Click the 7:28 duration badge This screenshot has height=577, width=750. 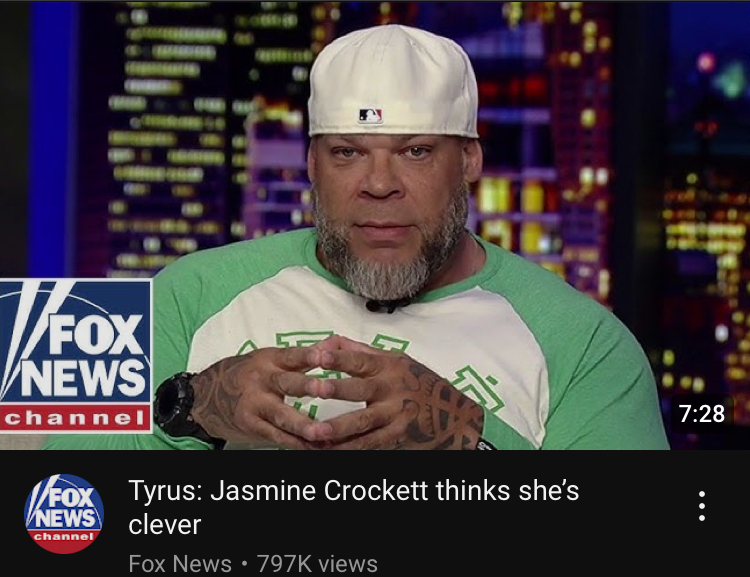[702, 413]
